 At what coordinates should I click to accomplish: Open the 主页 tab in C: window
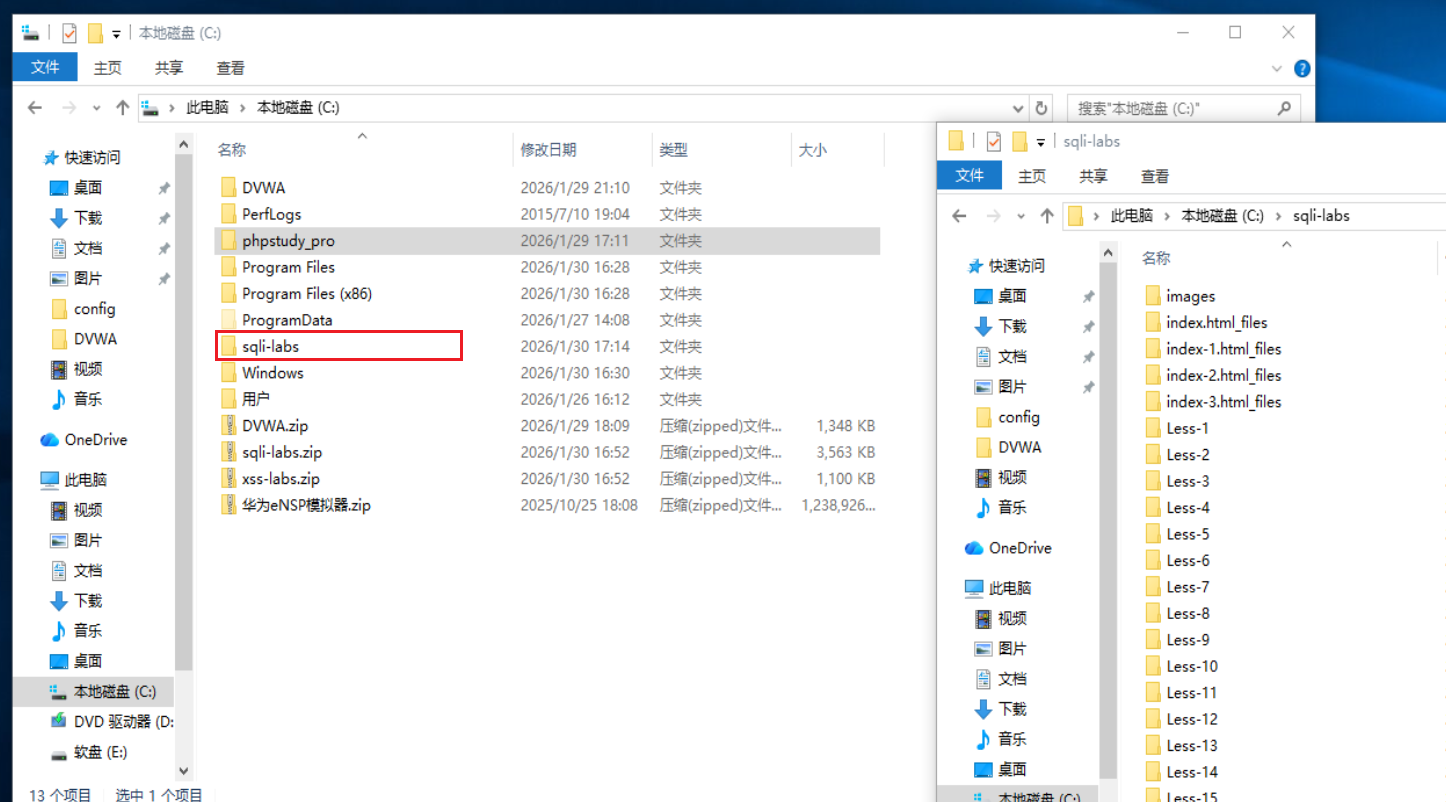coord(107,68)
